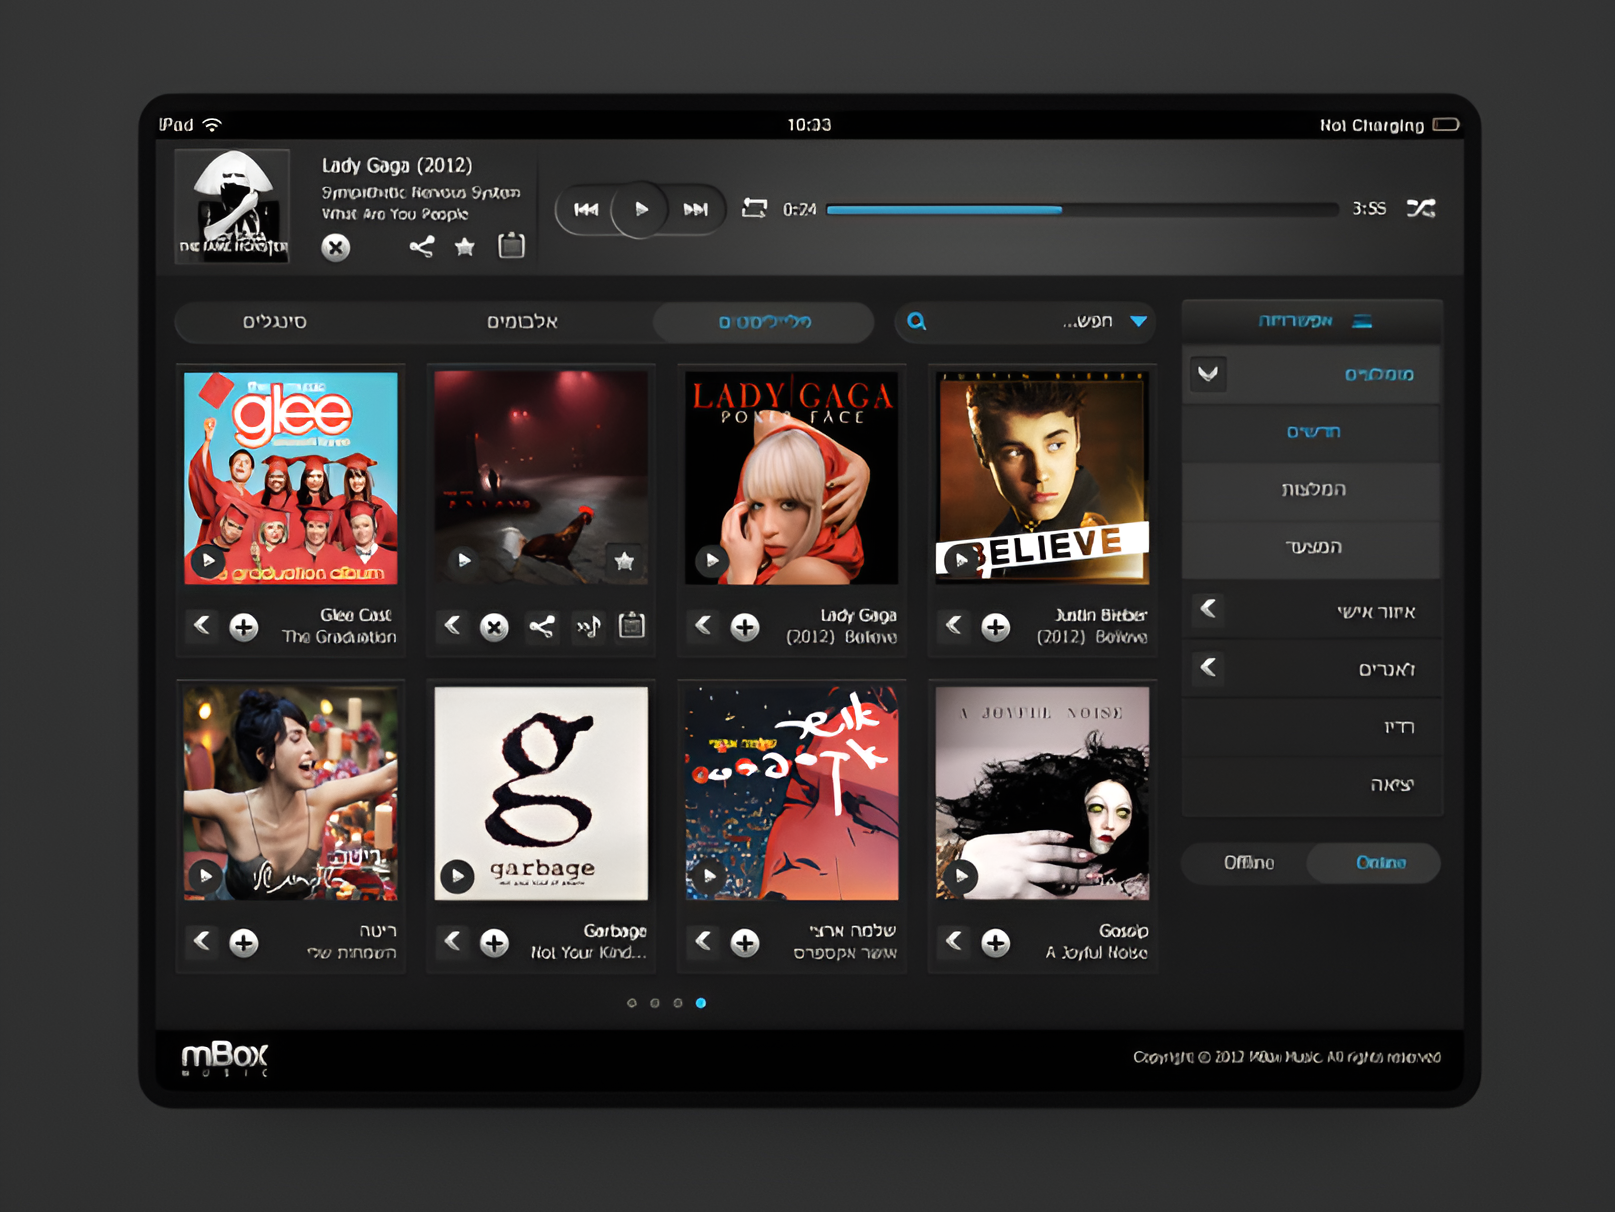The height and width of the screenshot is (1212, 1615).
Task: Toggle shuffle mode
Action: (1421, 208)
